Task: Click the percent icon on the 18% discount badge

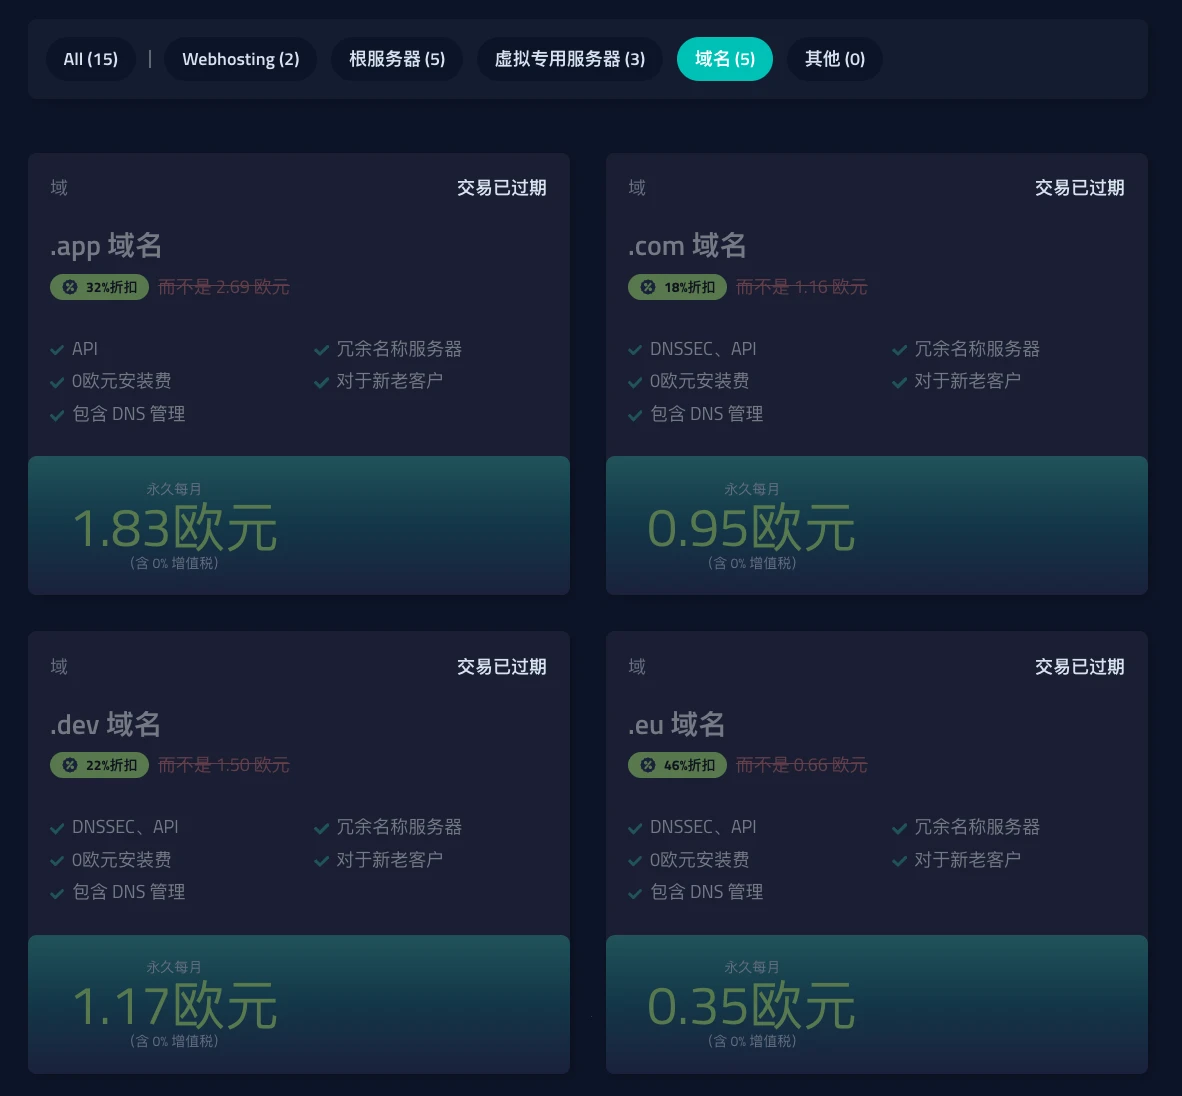Action: point(646,287)
